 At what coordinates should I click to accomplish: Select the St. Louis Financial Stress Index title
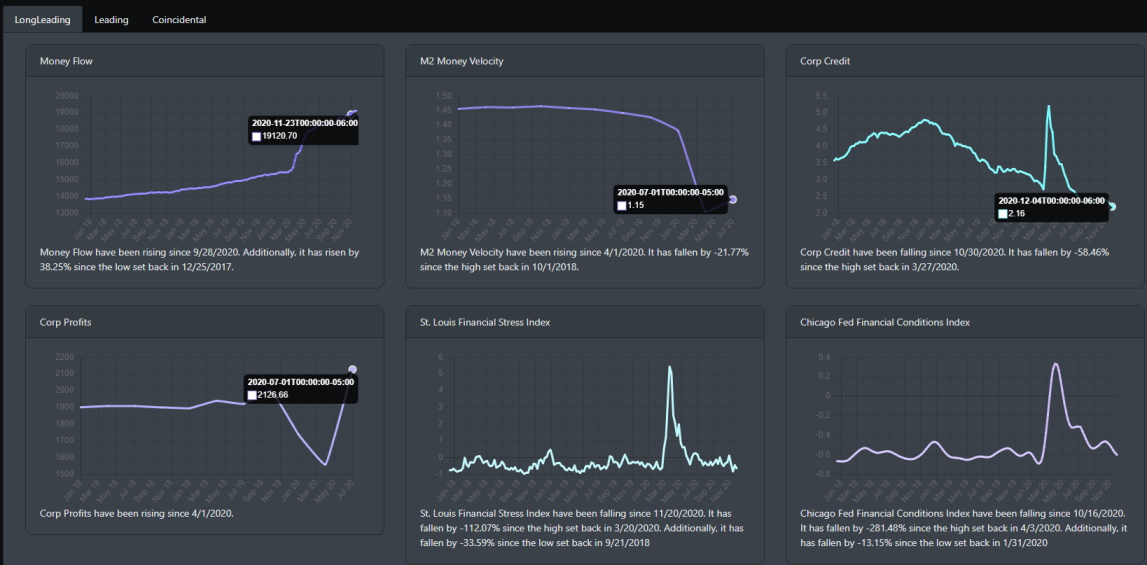tap(485, 322)
